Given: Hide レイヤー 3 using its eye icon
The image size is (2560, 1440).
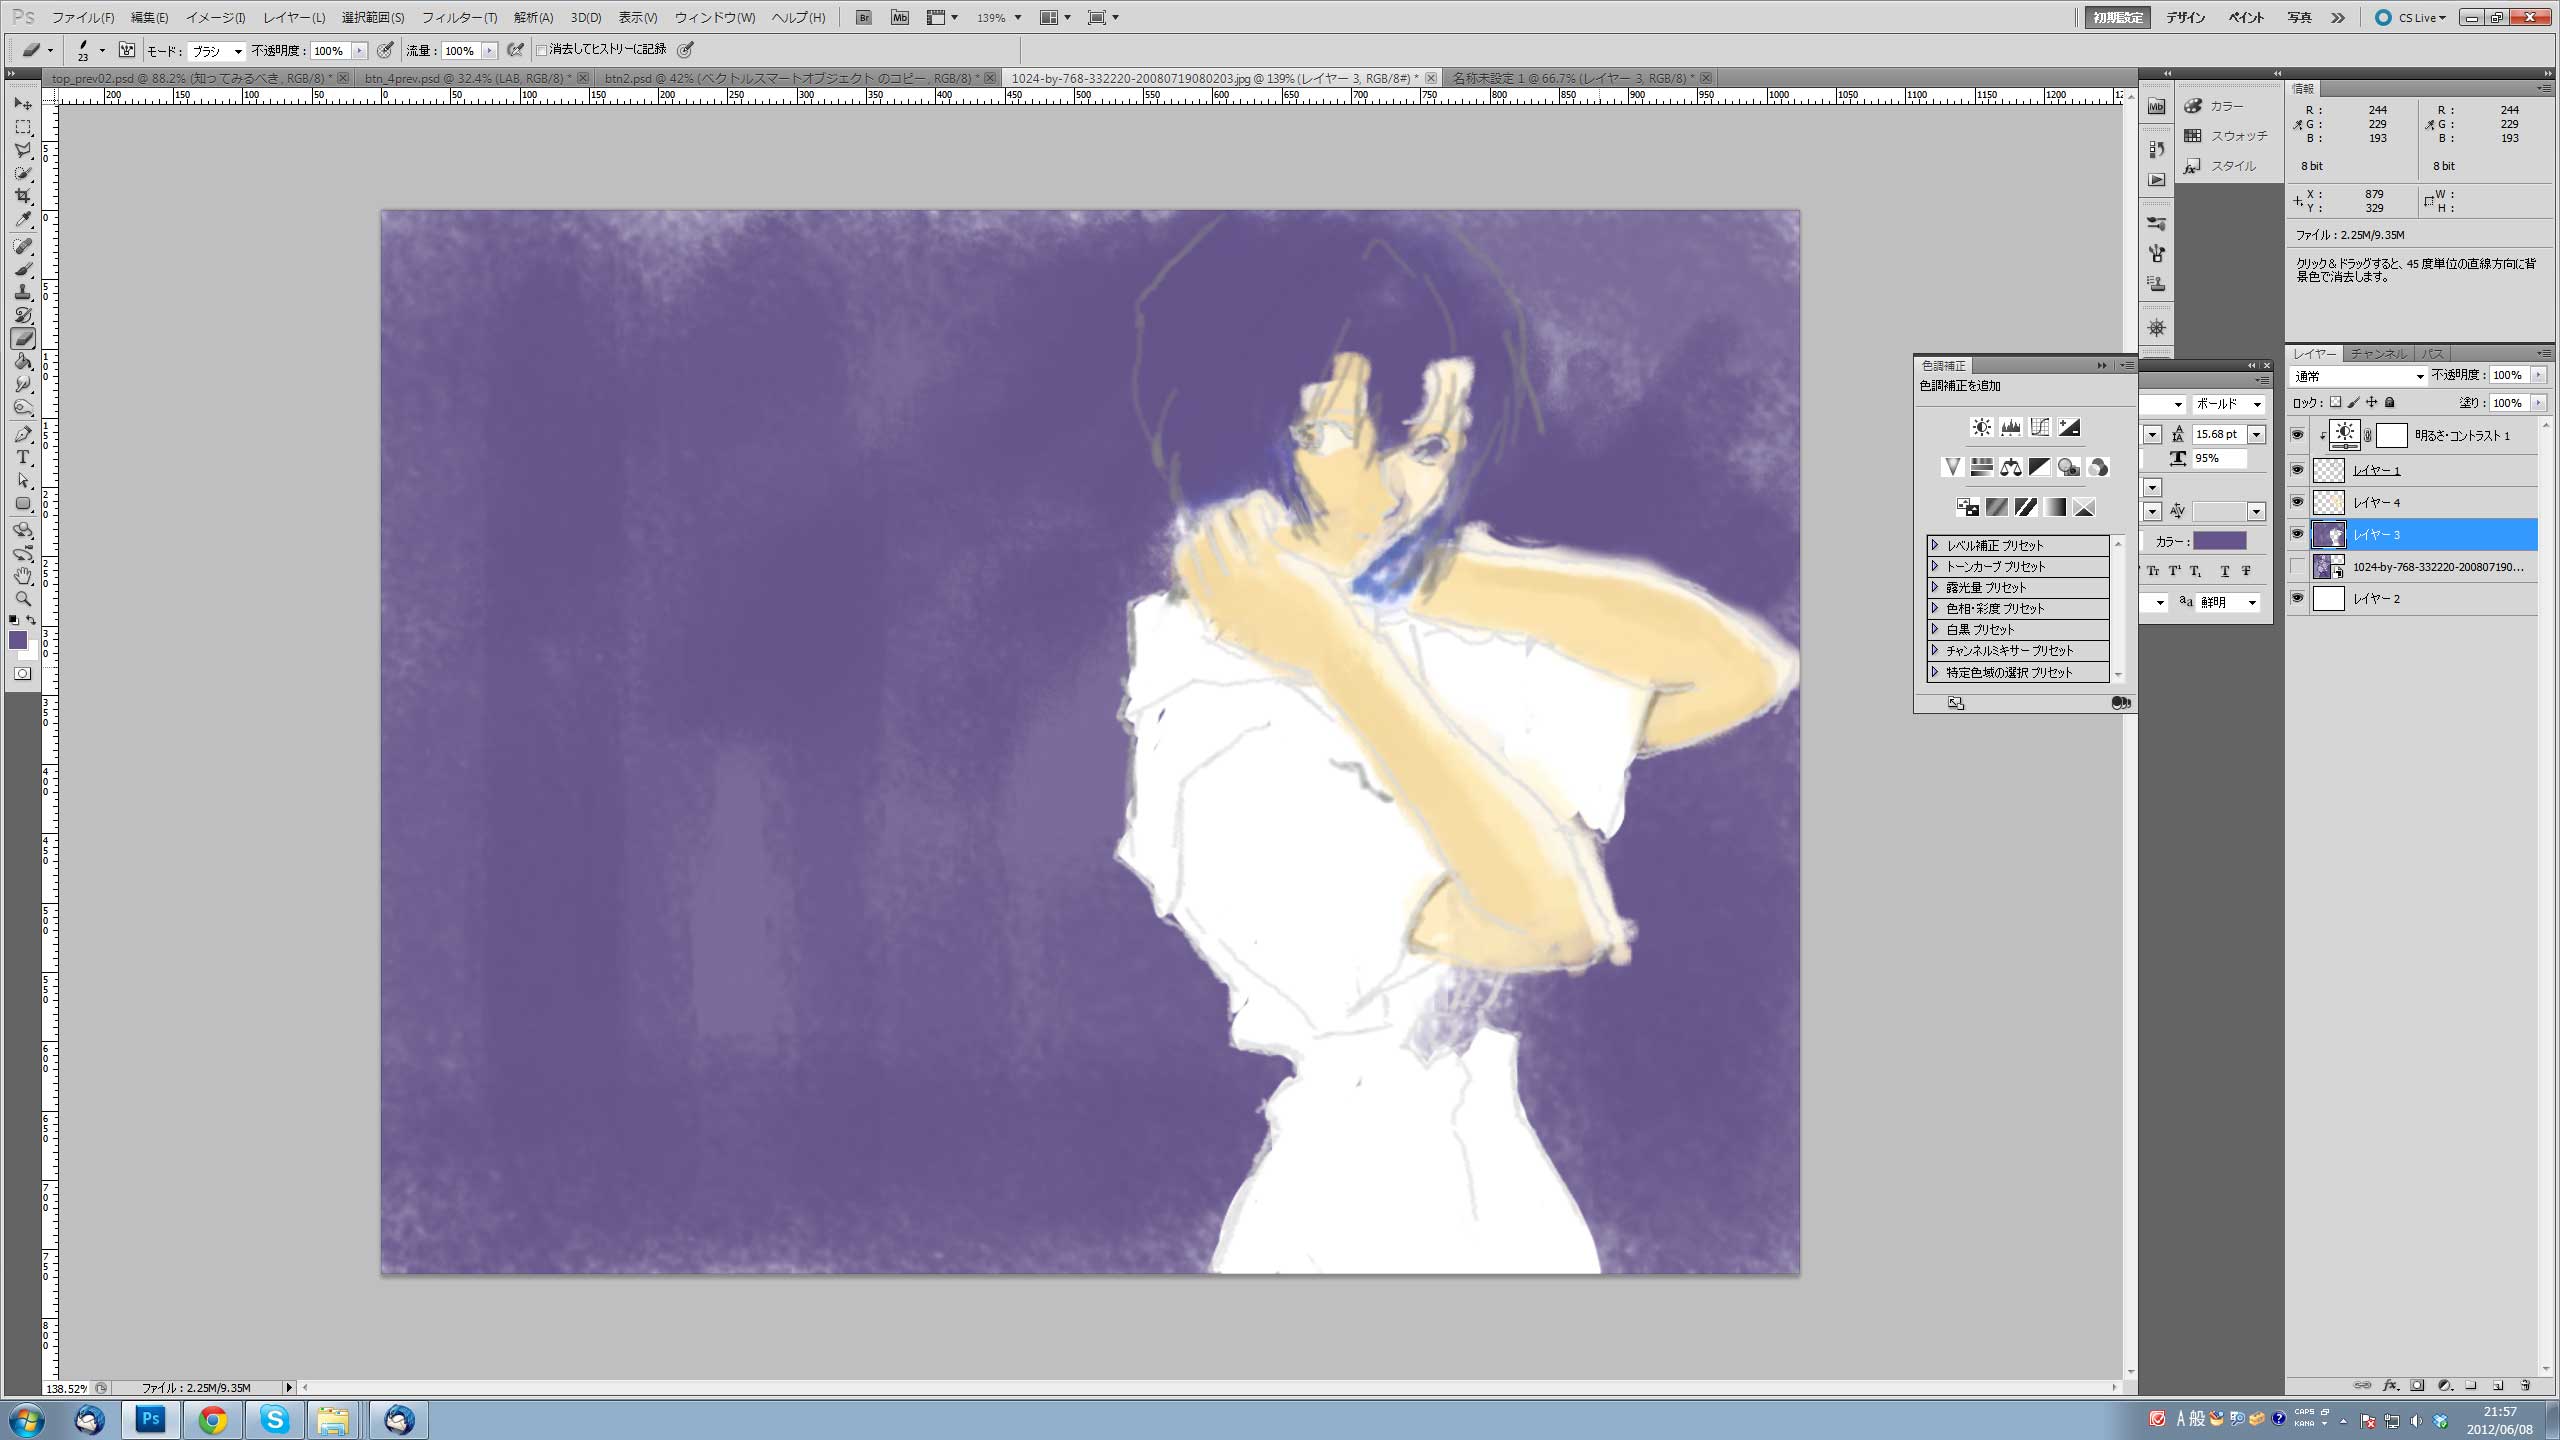Looking at the screenshot, I should pos(2297,534).
